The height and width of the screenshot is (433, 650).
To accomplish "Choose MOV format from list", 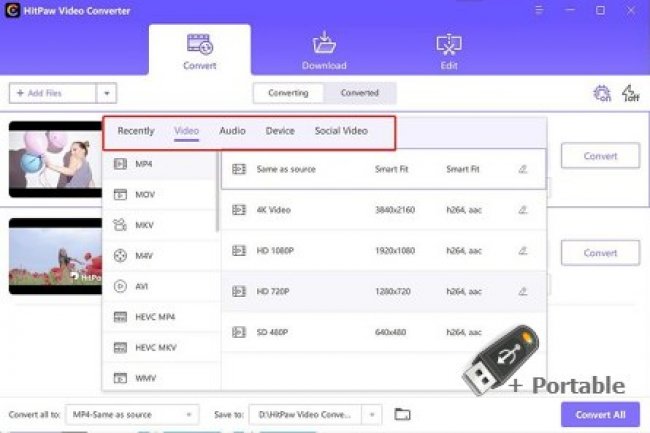I will coord(144,193).
